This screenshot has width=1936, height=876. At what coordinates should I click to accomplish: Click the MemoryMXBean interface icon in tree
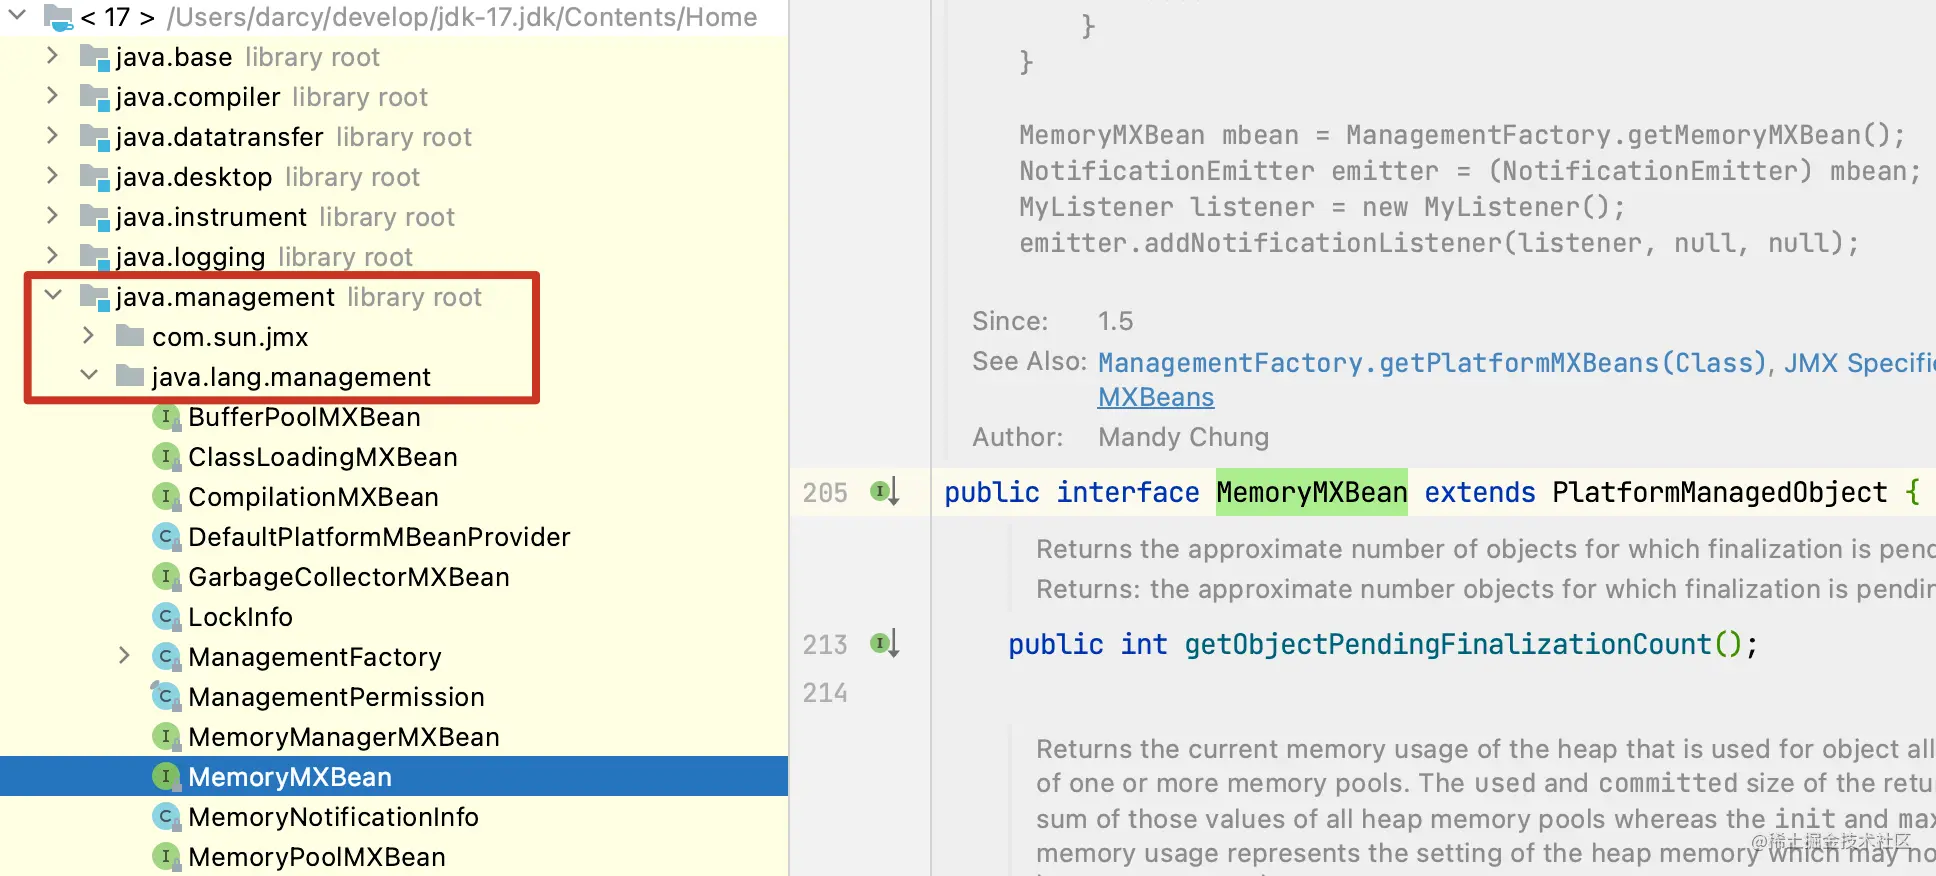pos(165,776)
